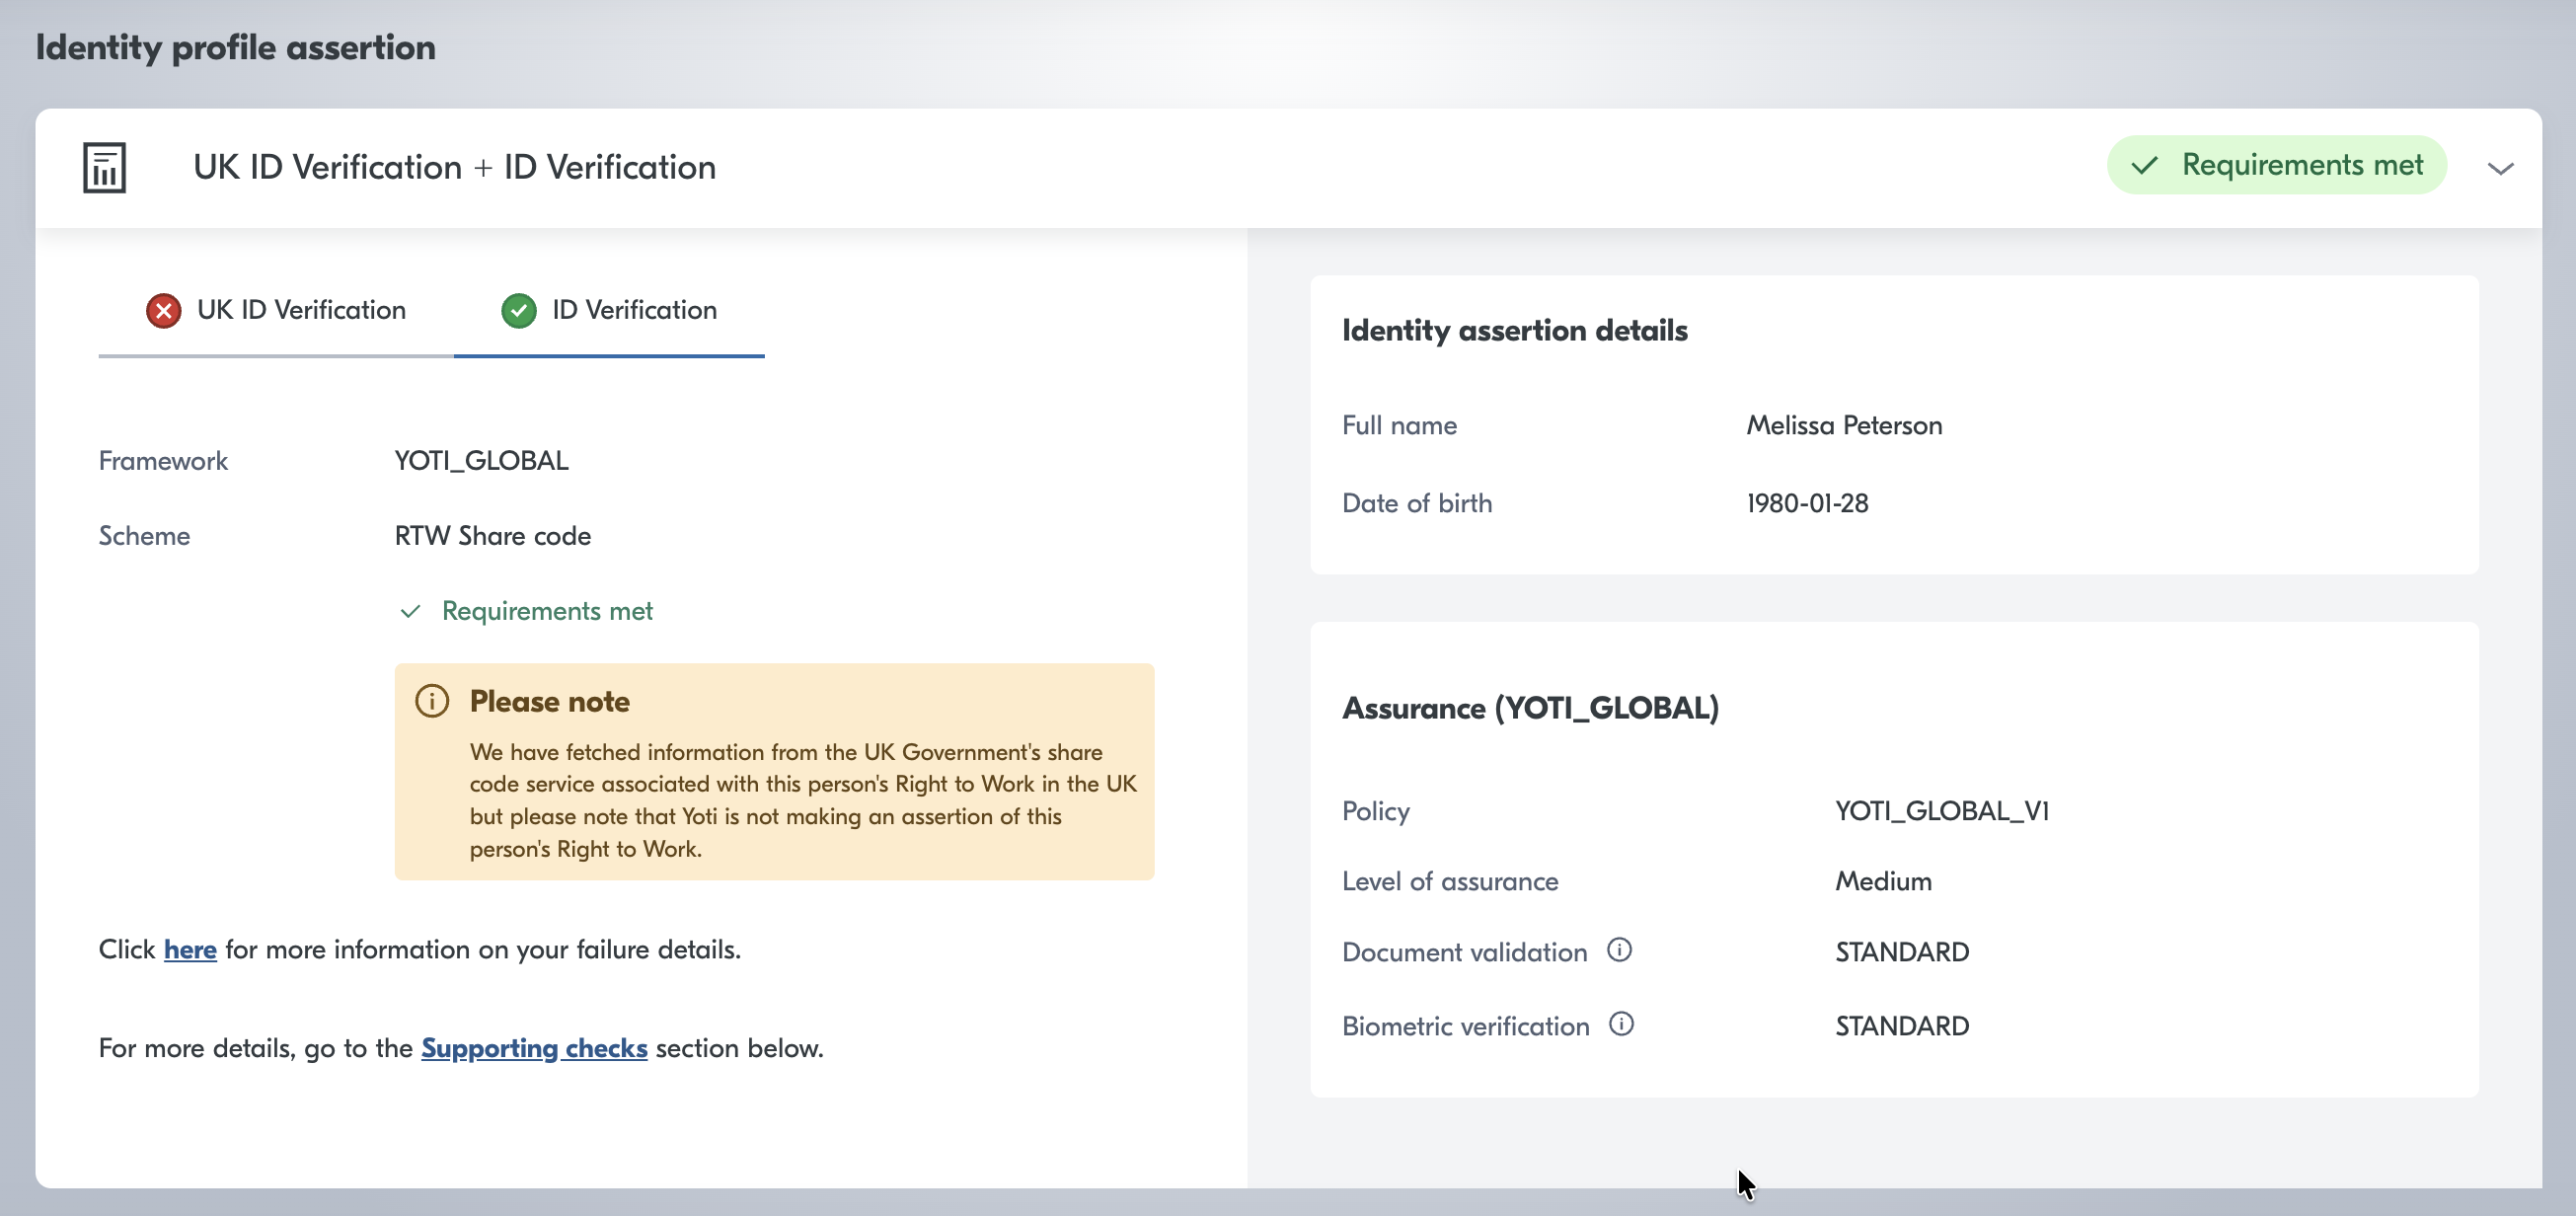Click the green check ID Verification icon
This screenshot has height=1216, width=2576.
pyautogui.click(x=518, y=311)
